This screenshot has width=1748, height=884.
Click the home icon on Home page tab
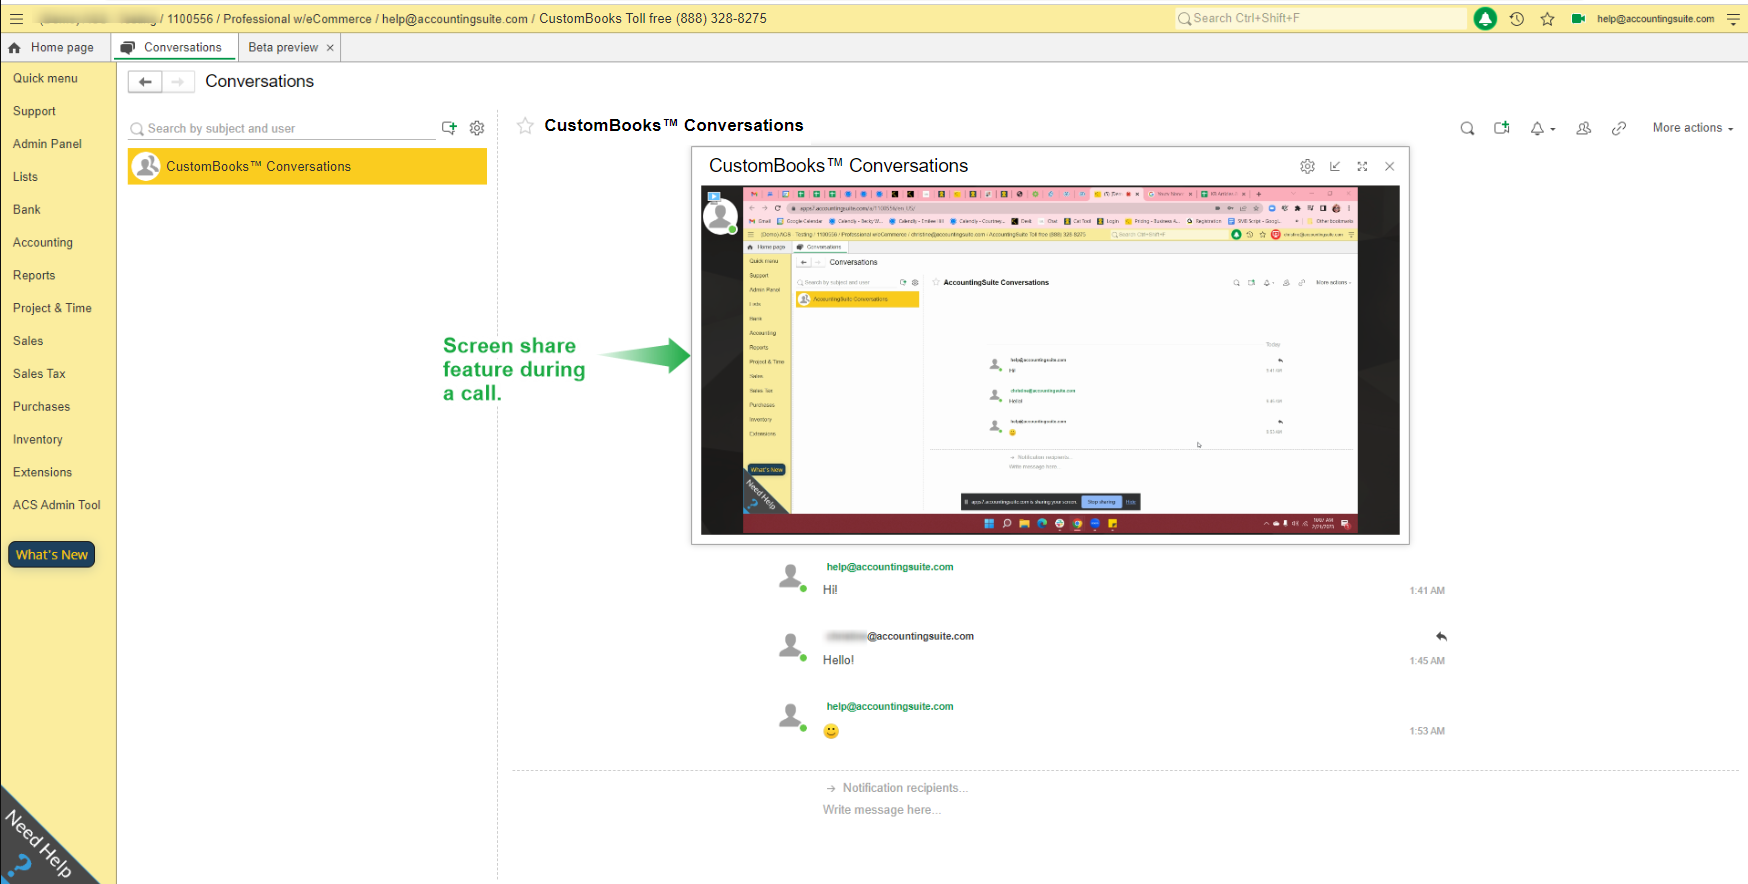coord(14,48)
